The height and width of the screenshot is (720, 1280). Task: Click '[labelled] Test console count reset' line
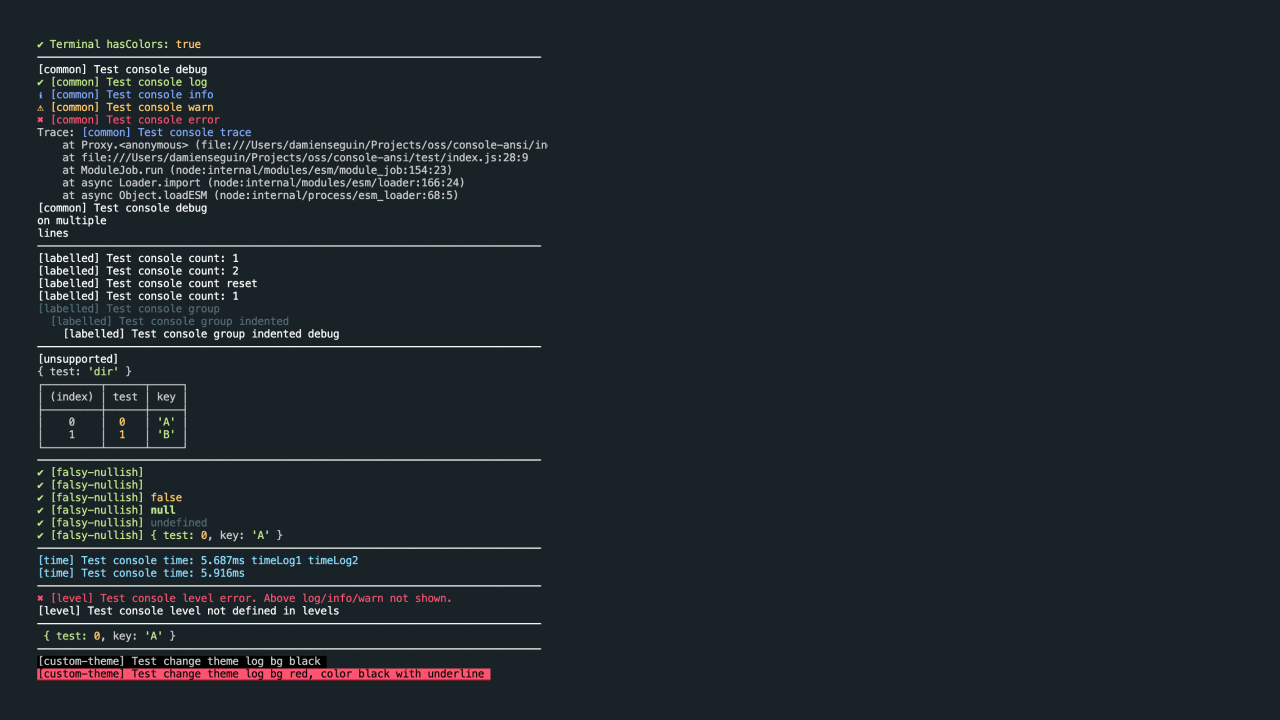(147, 283)
